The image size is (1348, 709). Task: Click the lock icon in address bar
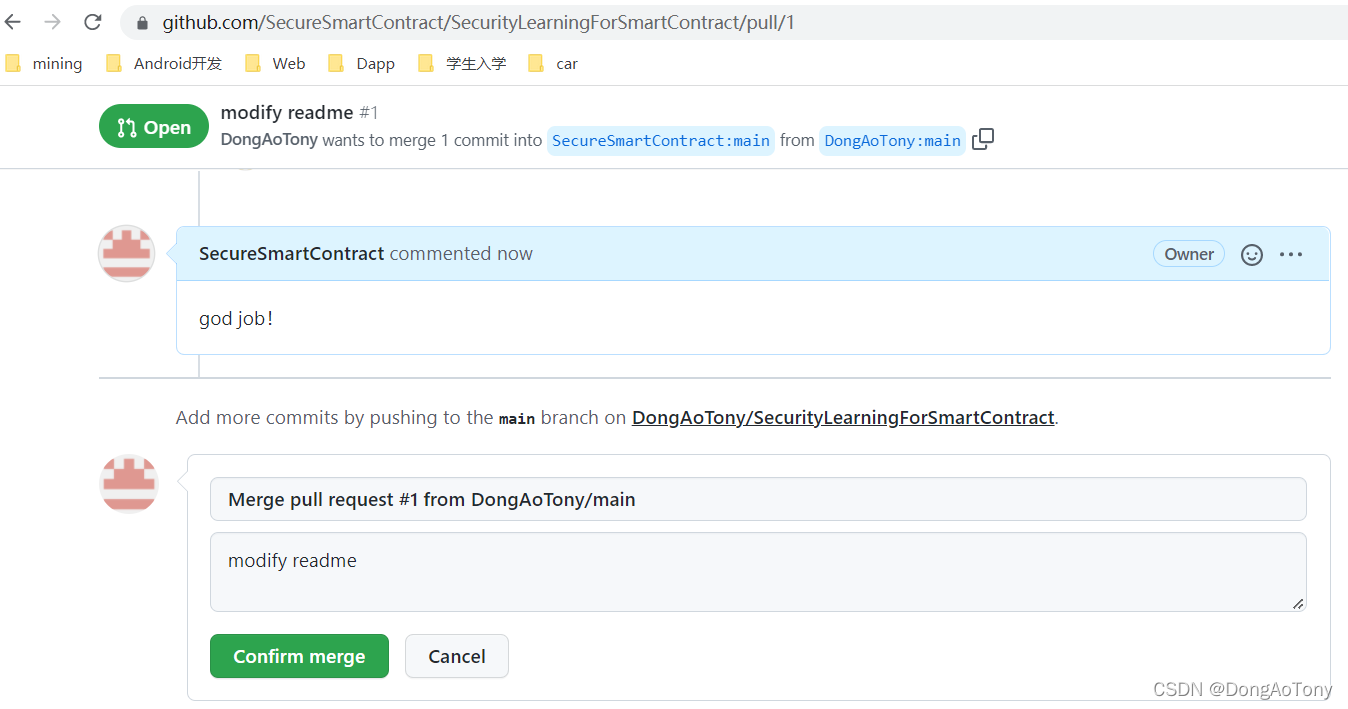pyautogui.click(x=142, y=22)
